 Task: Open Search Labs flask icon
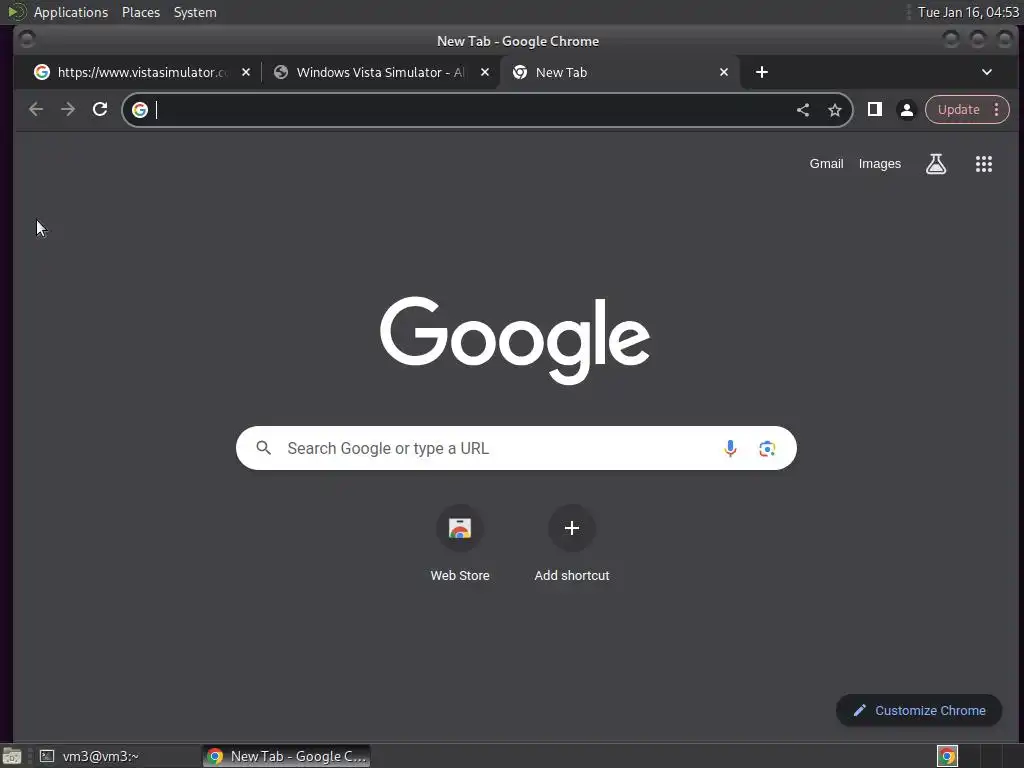click(x=936, y=164)
